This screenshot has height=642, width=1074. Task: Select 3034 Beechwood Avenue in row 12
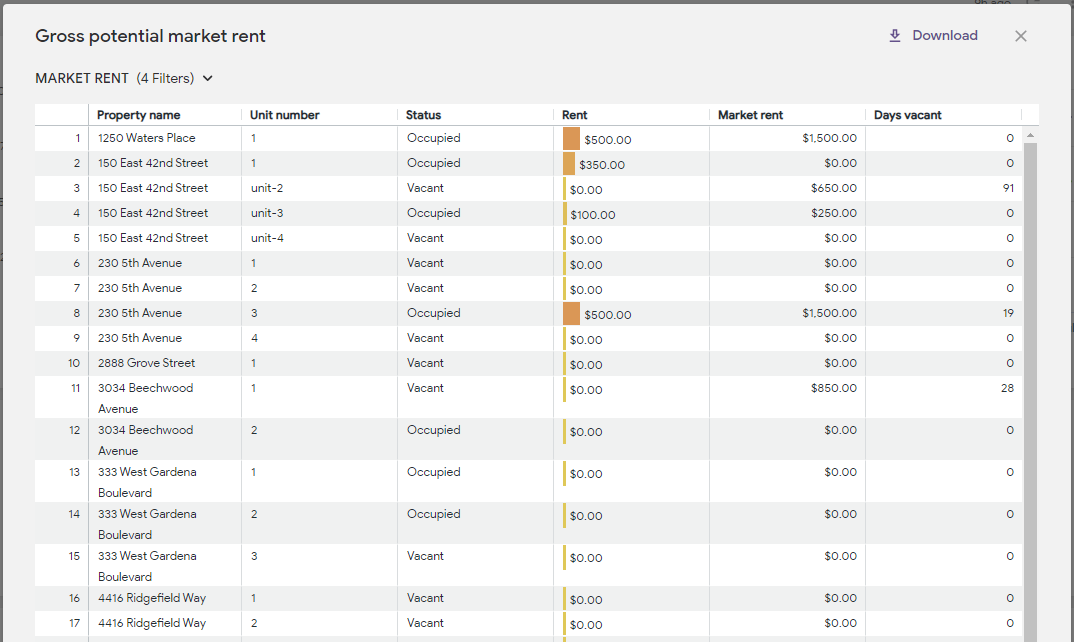(x=164, y=439)
